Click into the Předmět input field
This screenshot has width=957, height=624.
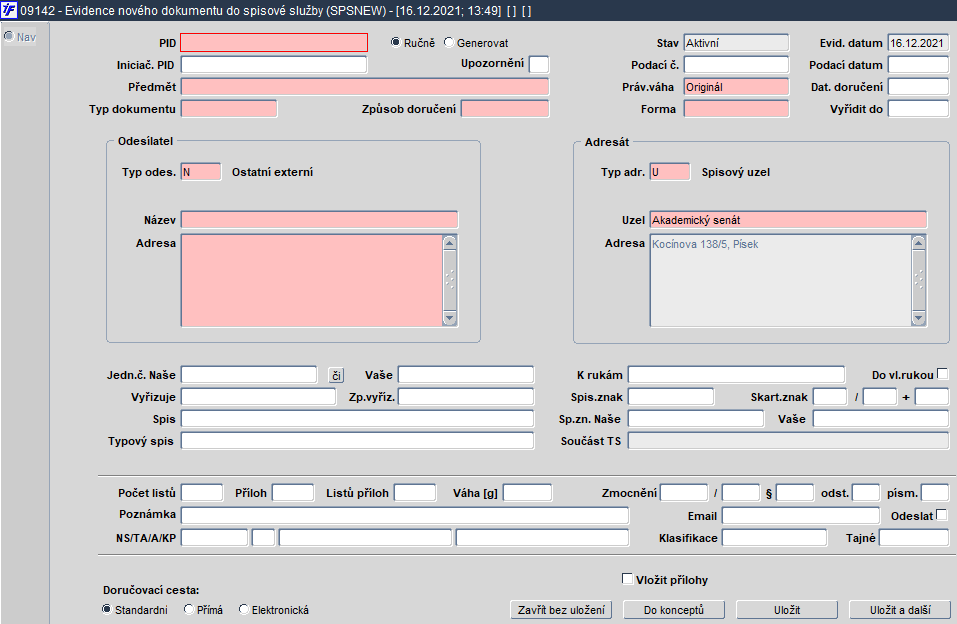pyautogui.click(x=365, y=87)
